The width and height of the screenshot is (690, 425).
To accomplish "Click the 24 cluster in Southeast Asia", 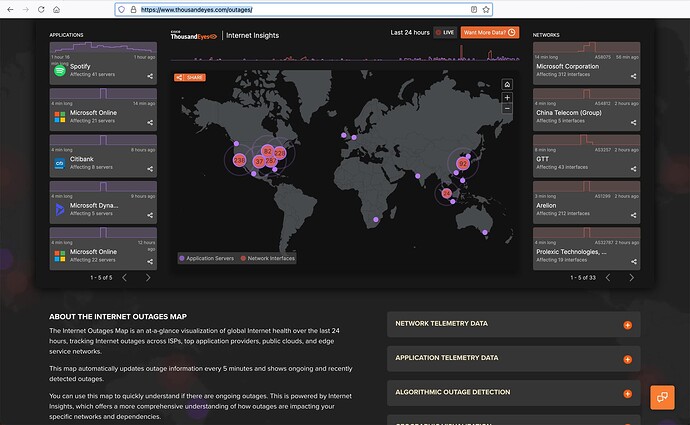I will (x=447, y=193).
